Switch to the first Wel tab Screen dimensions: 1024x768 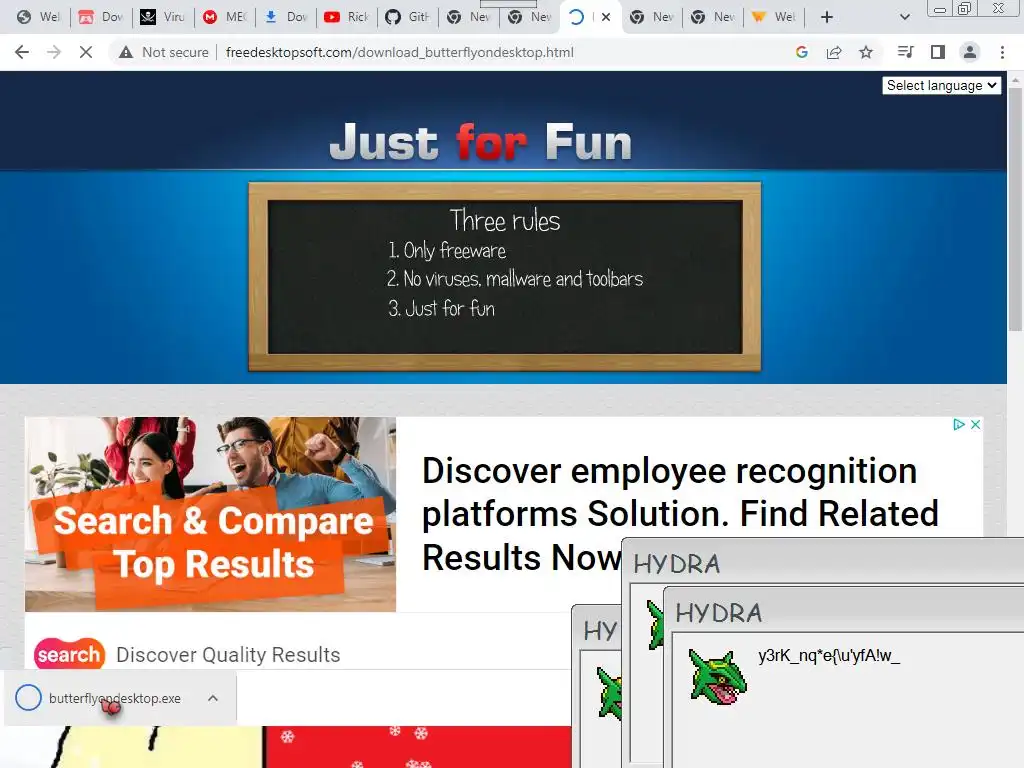pos(38,17)
